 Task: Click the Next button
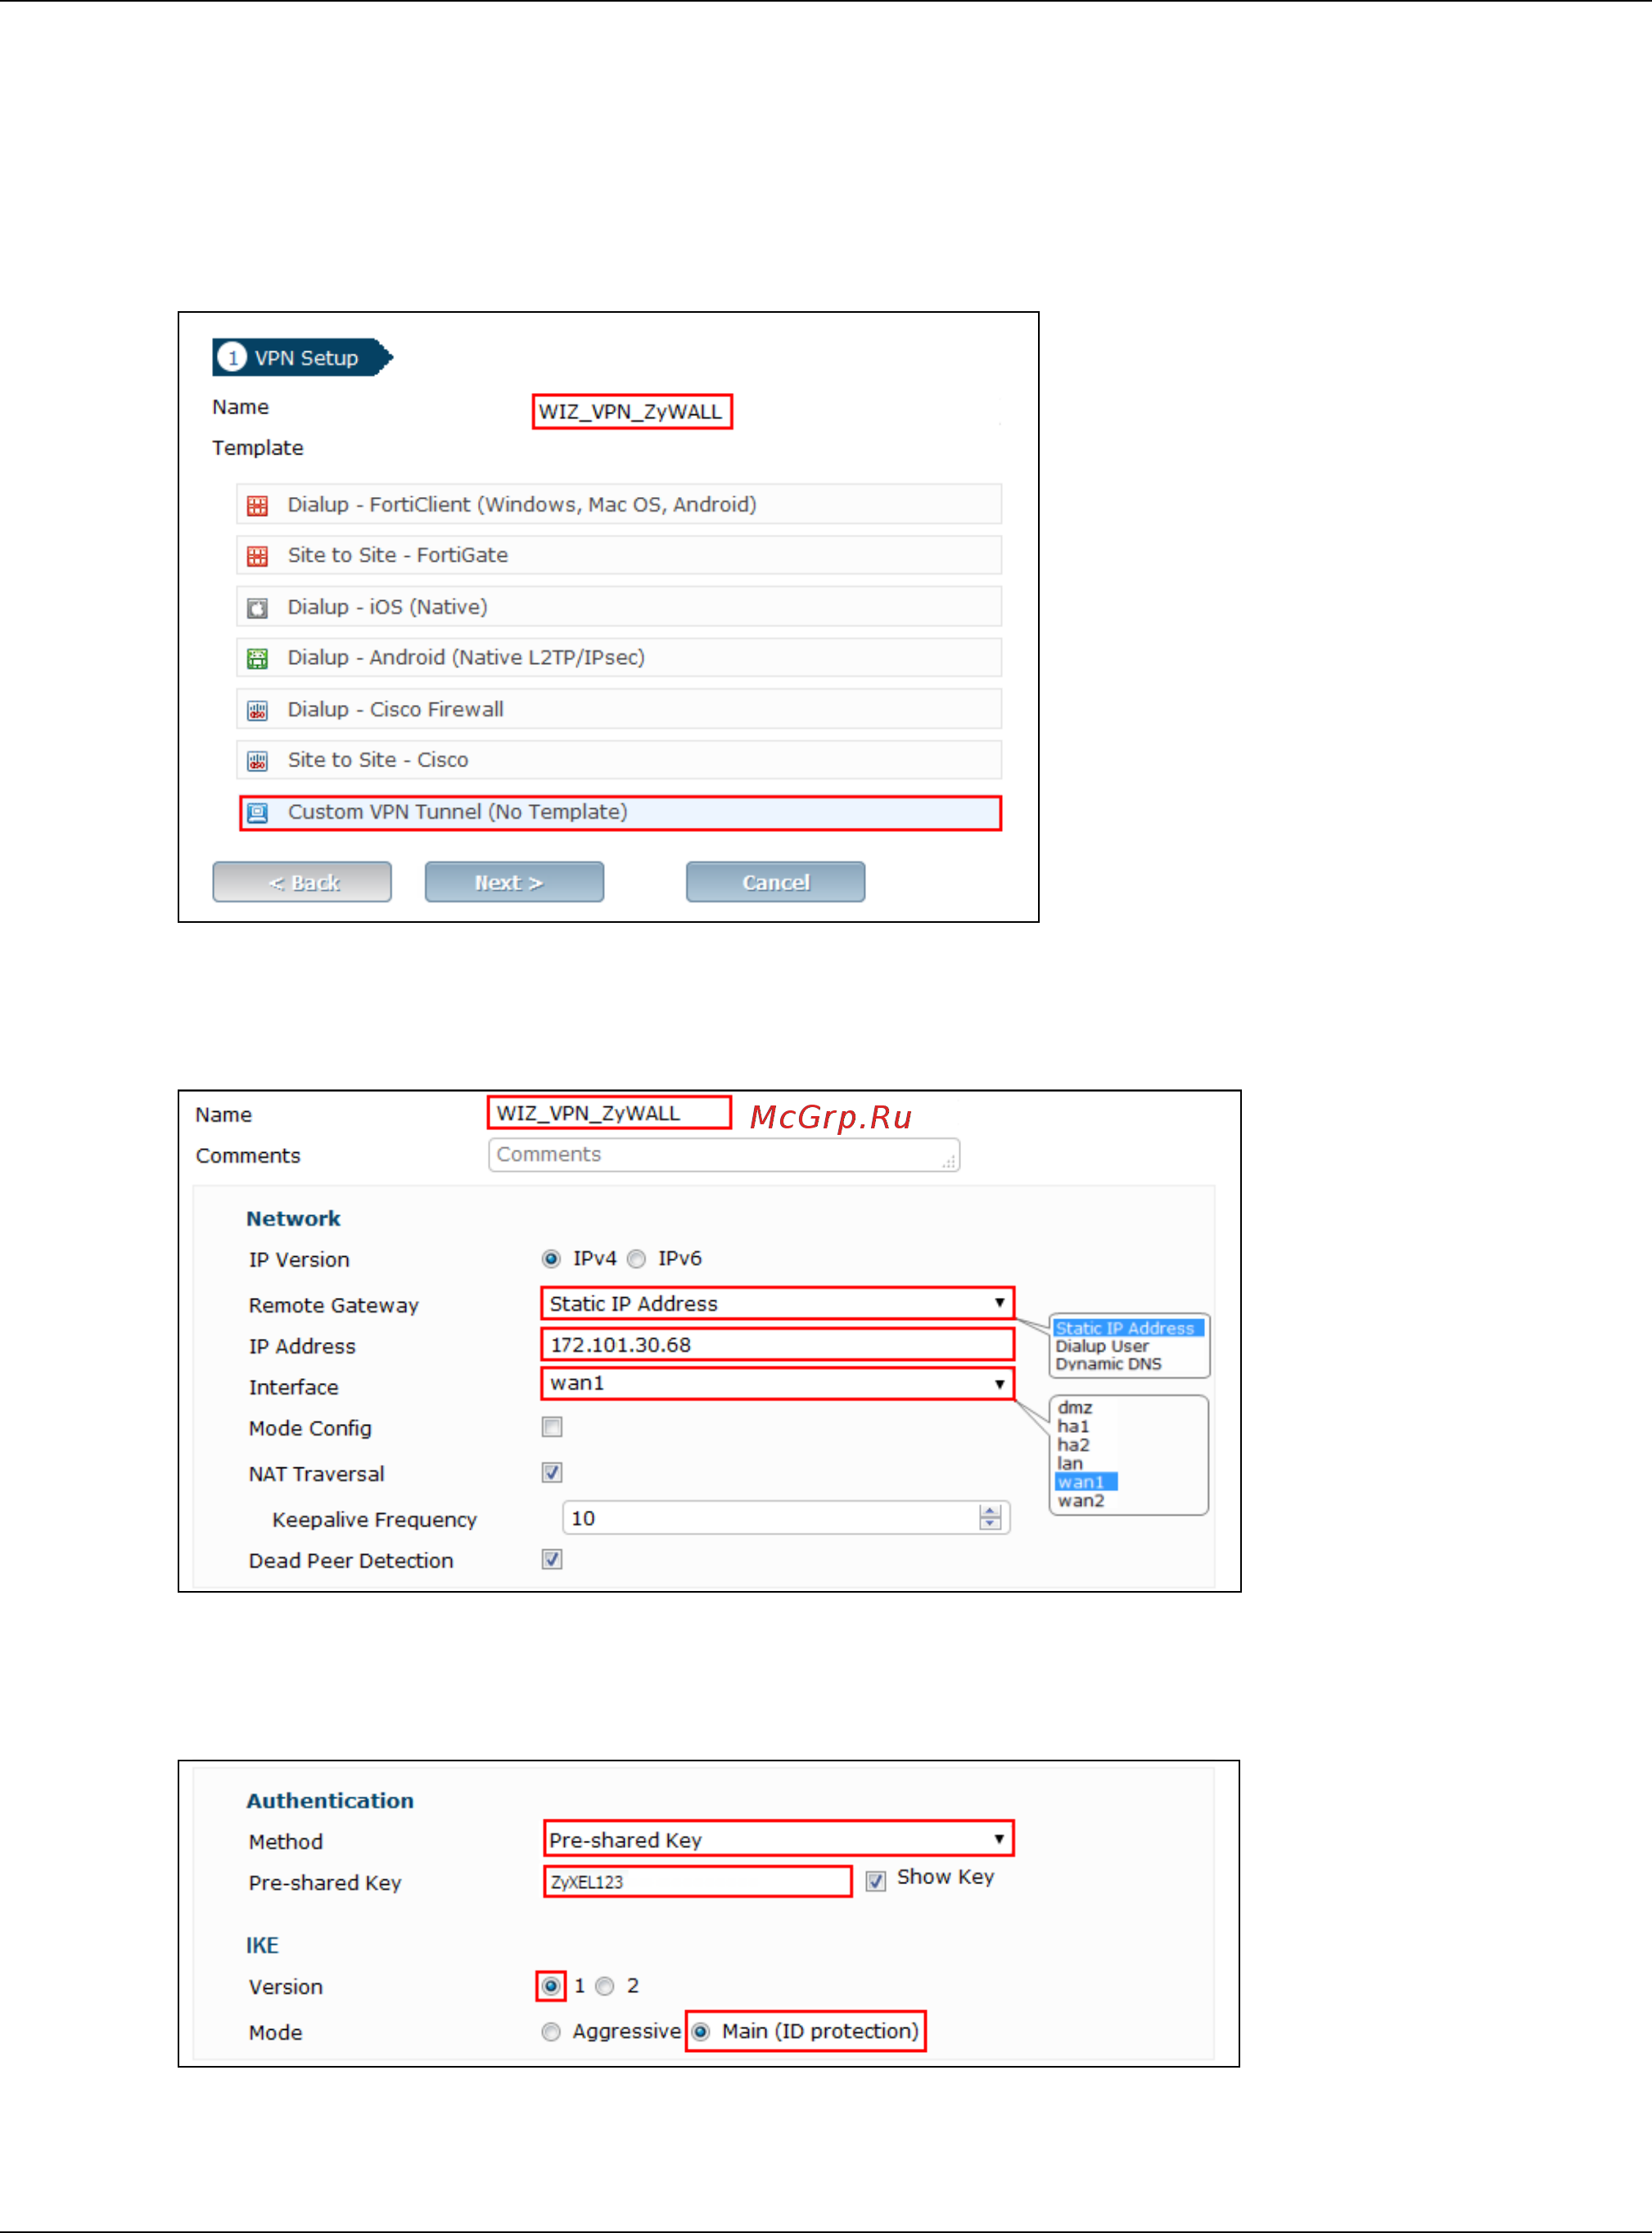(x=514, y=882)
